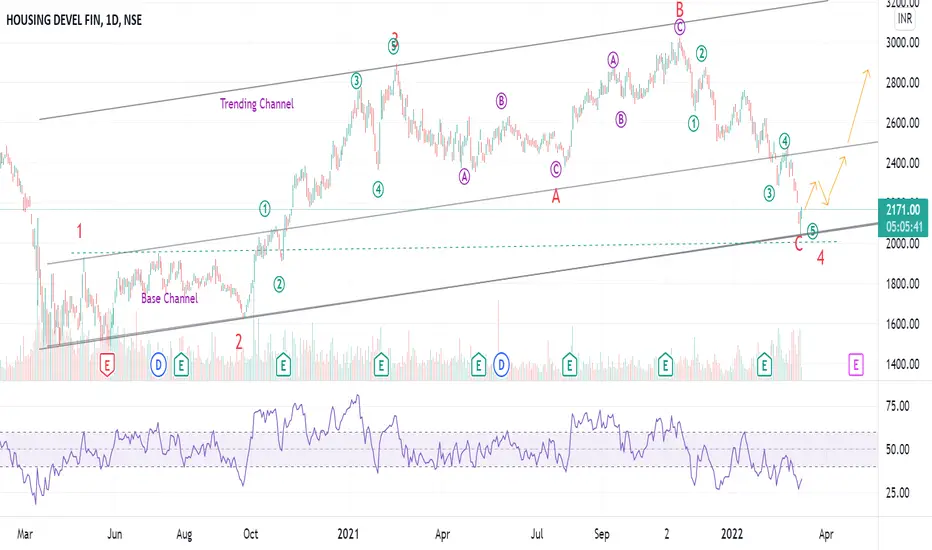Click the RSI 75.00 scale label
The height and width of the screenshot is (550, 932).
[x=897, y=406]
